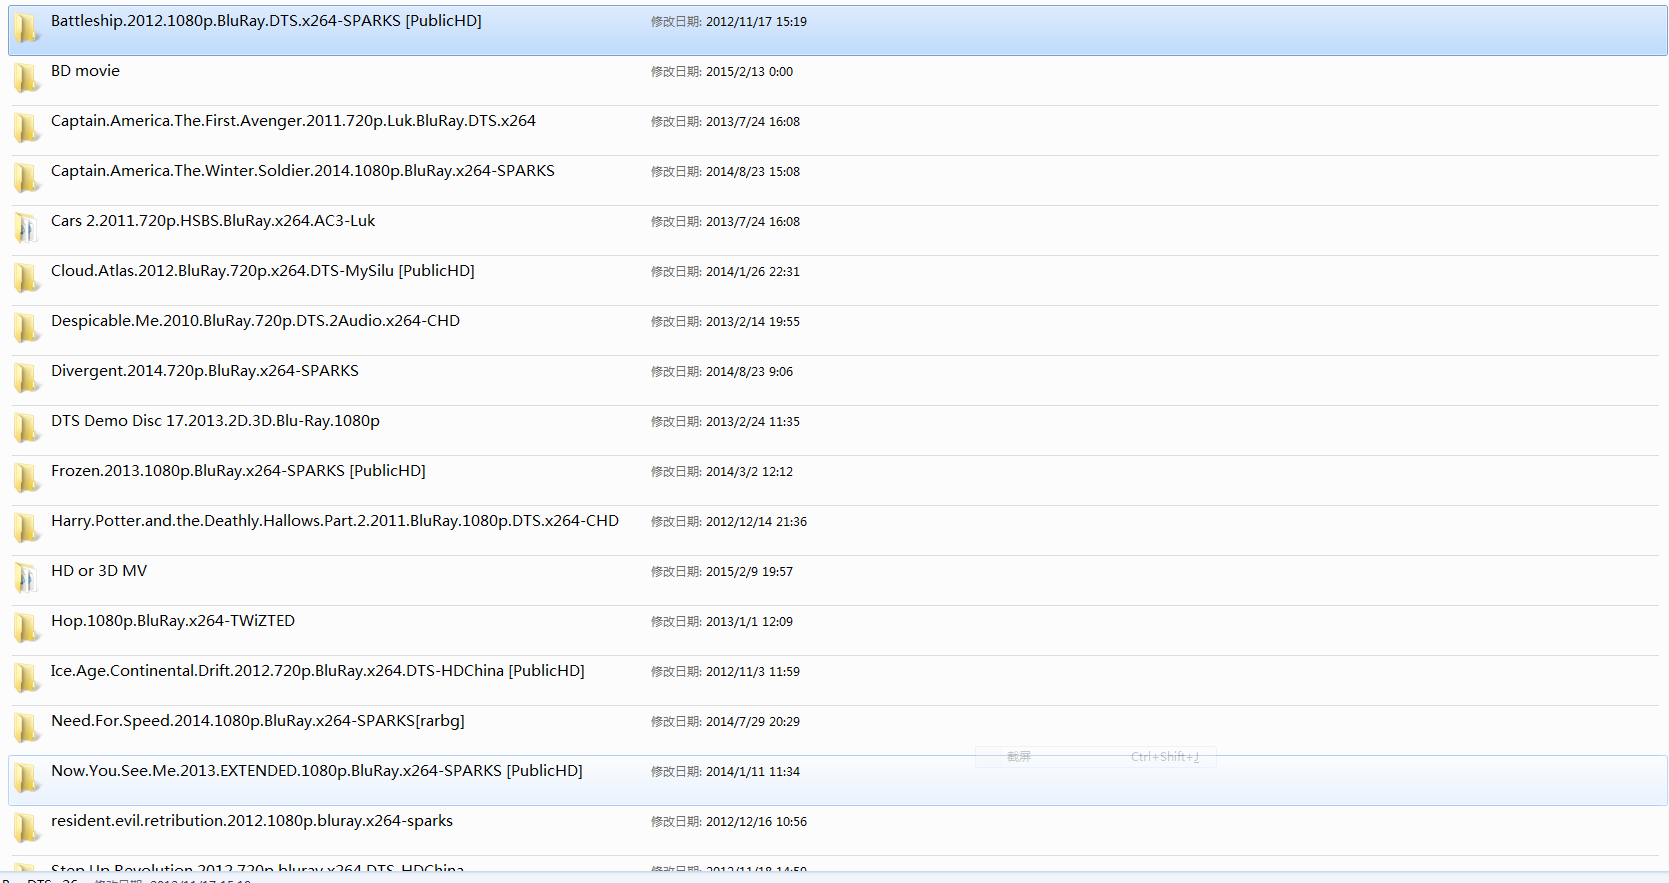1669x883 pixels.
Task: Select the Cars 2.2011.720p folder icon
Action: tap(27, 229)
